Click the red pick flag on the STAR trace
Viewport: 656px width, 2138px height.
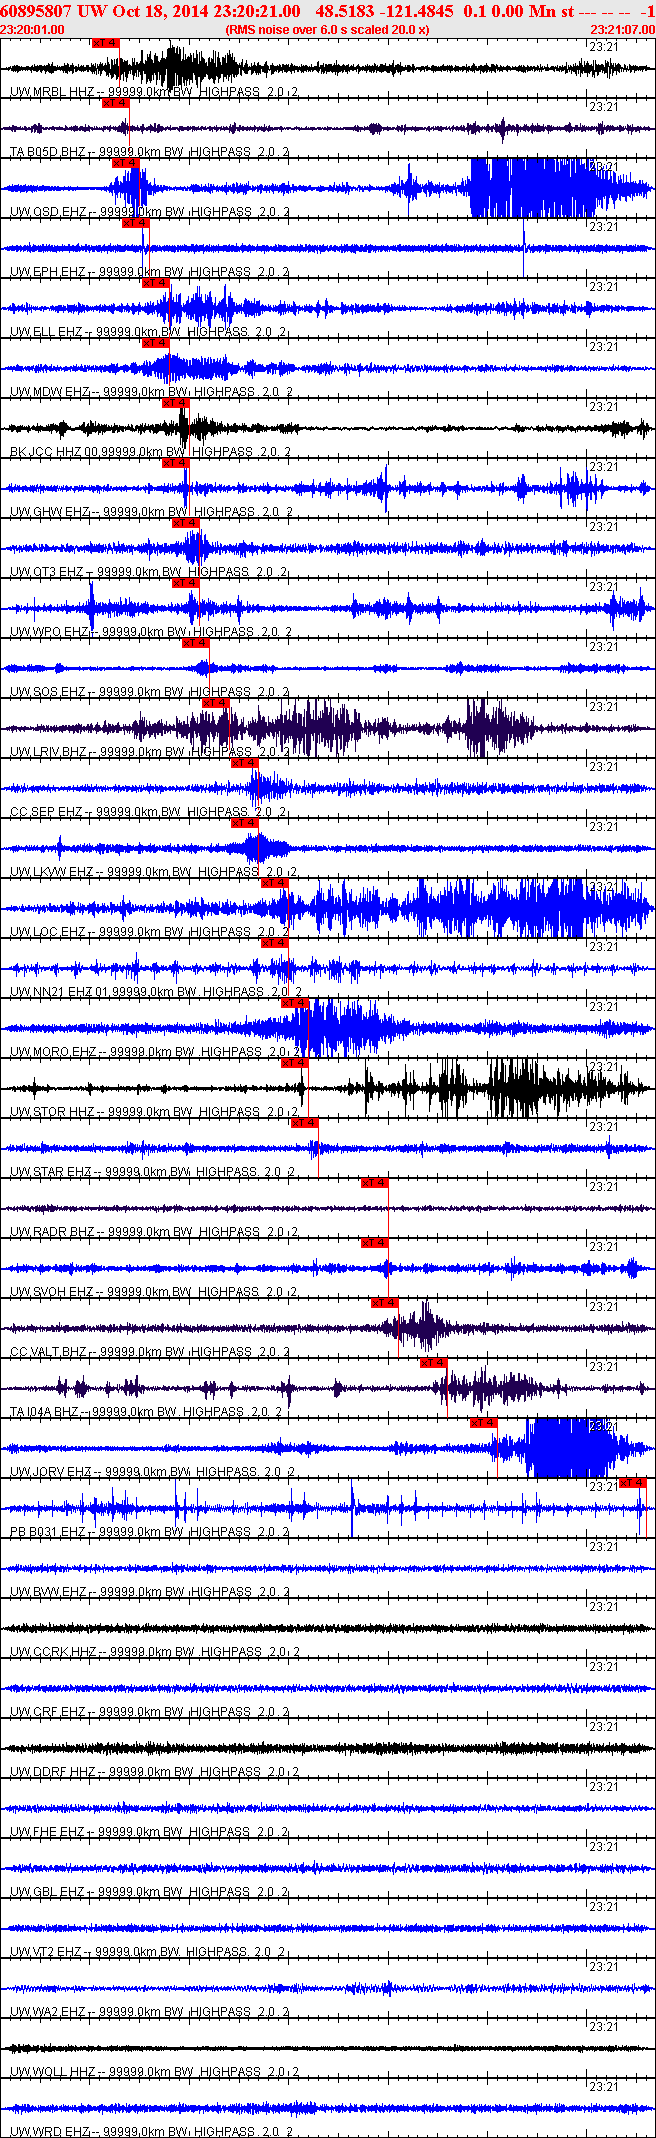pos(305,1123)
